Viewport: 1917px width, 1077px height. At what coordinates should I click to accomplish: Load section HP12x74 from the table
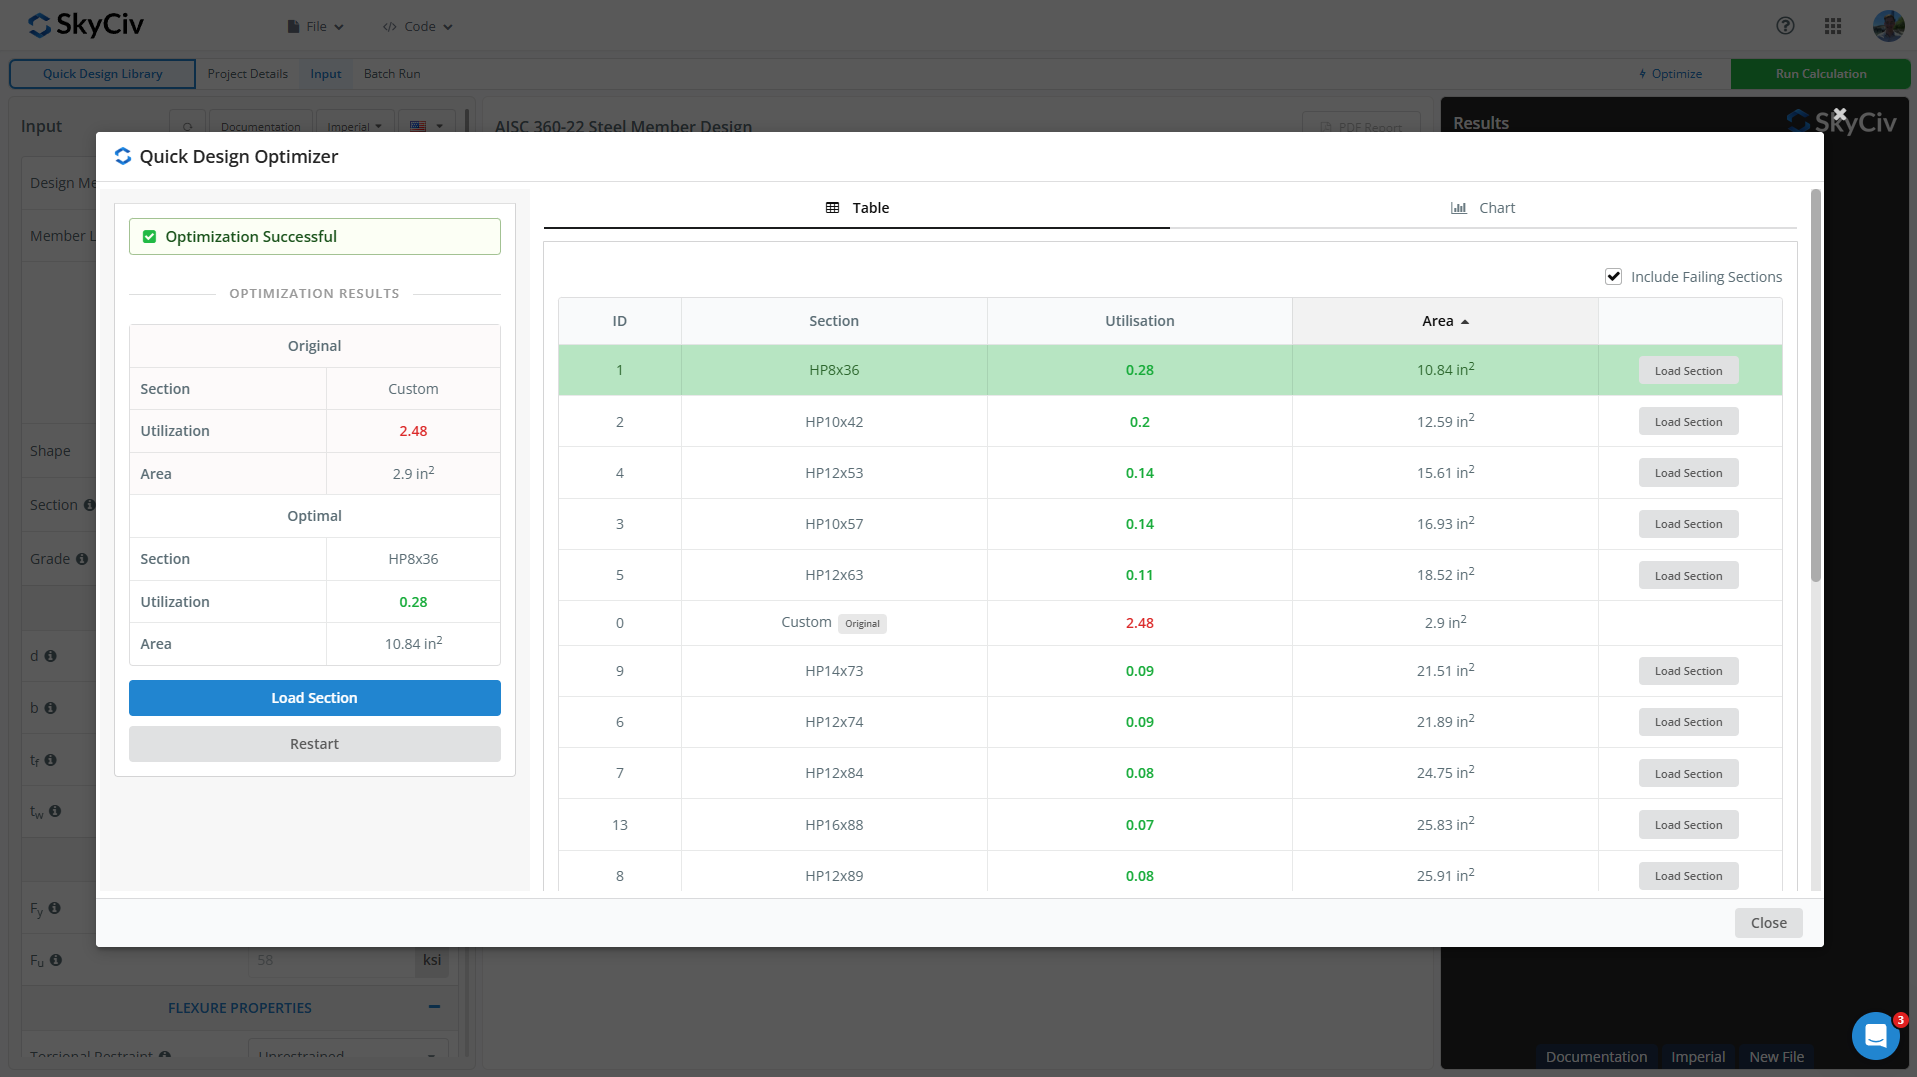(1688, 722)
